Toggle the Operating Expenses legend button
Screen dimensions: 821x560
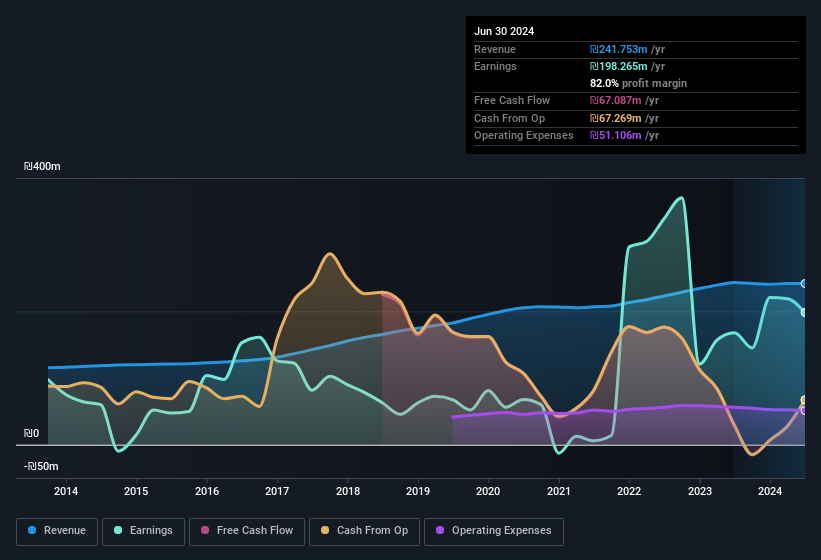pos(494,531)
